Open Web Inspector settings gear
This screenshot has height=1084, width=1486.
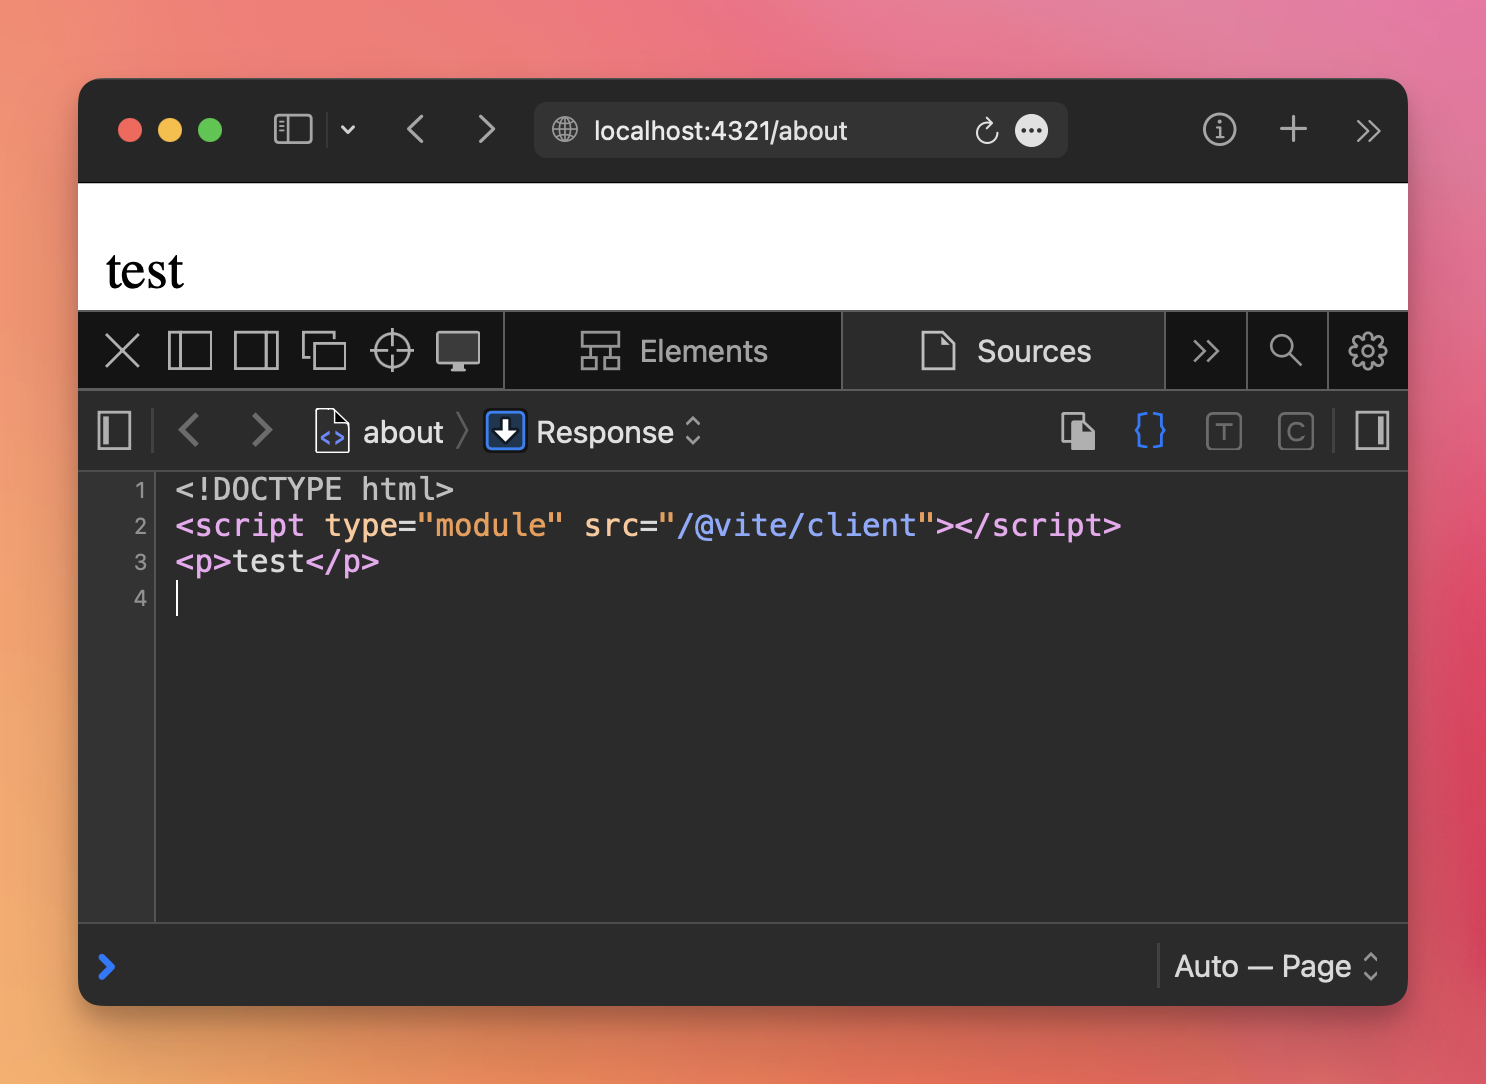pos(1367,351)
